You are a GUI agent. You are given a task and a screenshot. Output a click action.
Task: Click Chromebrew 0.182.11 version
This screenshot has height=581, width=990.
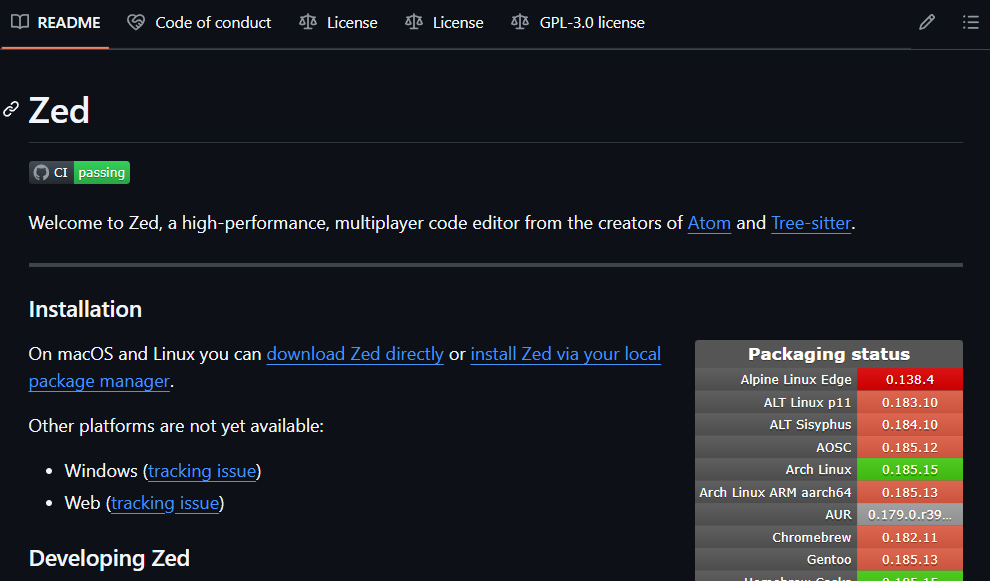[910, 537]
